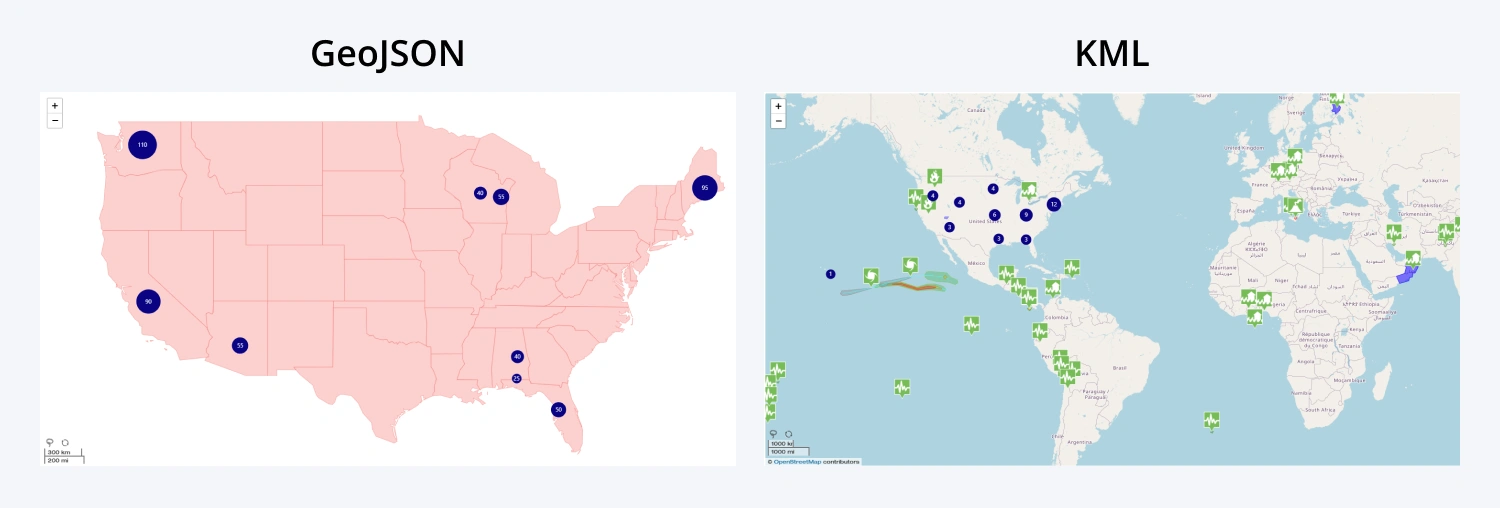Viewport: 1500px width, 508px height.
Task: Click the orange storm track in the Pacific
Action: tap(915, 287)
